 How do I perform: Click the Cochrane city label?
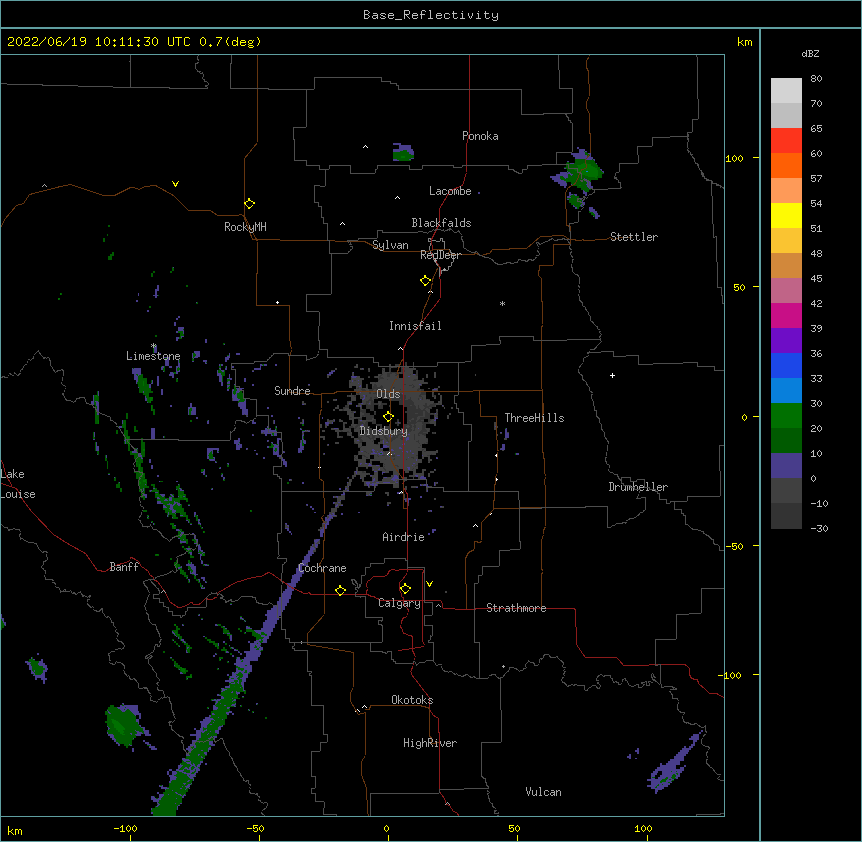322,568
